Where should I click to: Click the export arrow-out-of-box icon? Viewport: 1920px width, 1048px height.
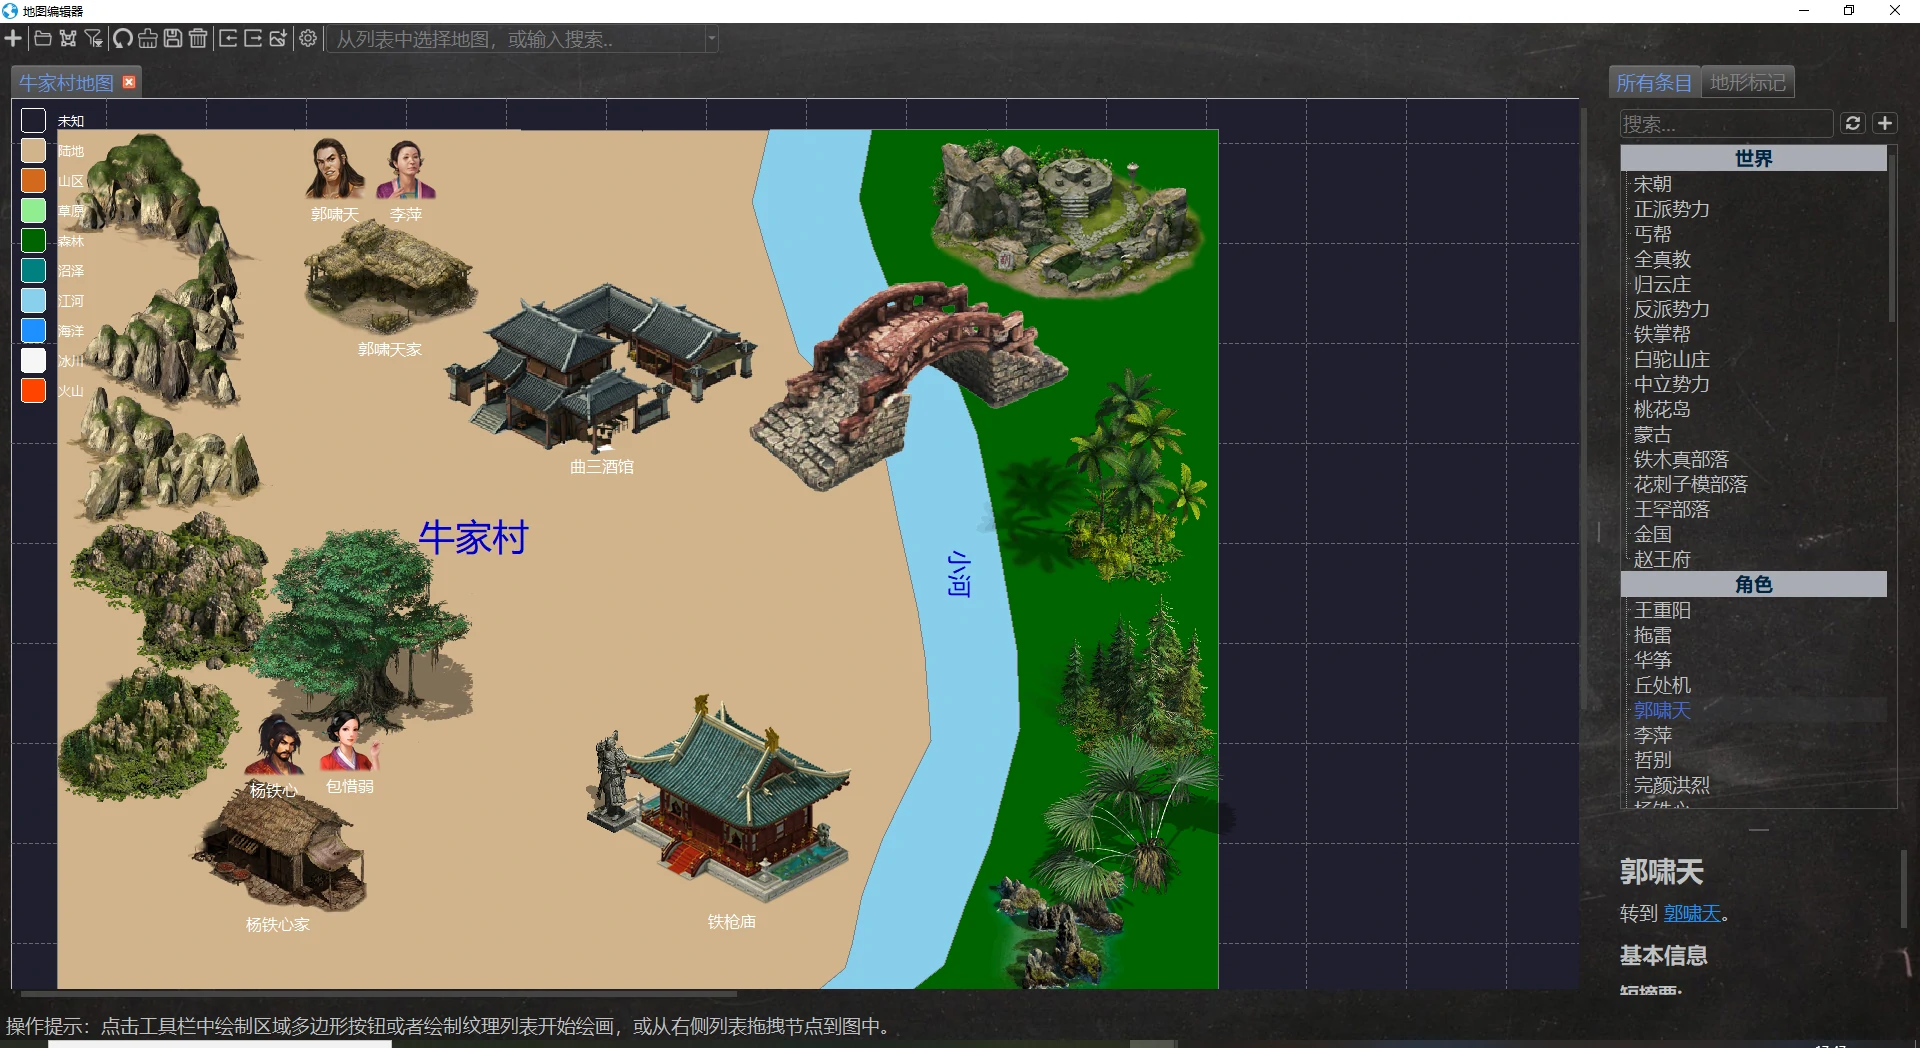[x=253, y=39]
